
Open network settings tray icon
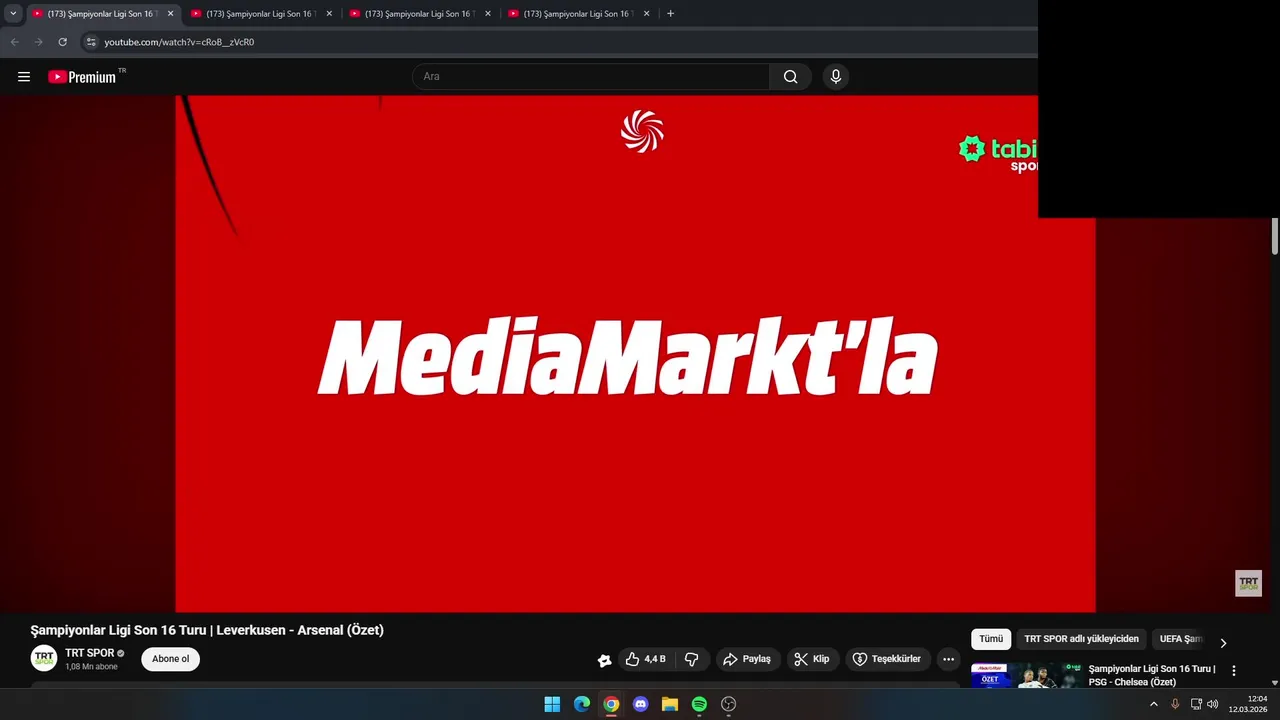(x=1196, y=704)
